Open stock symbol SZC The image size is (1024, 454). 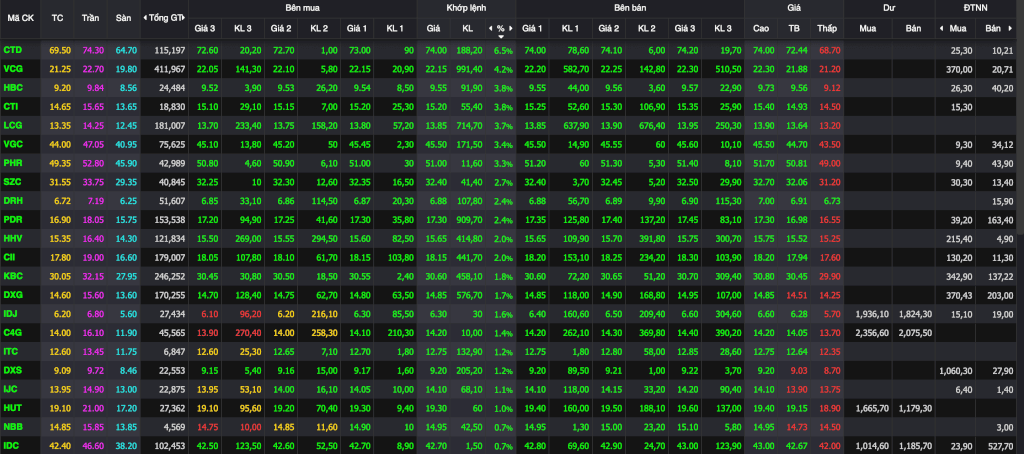pyautogui.click(x=12, y=182)
